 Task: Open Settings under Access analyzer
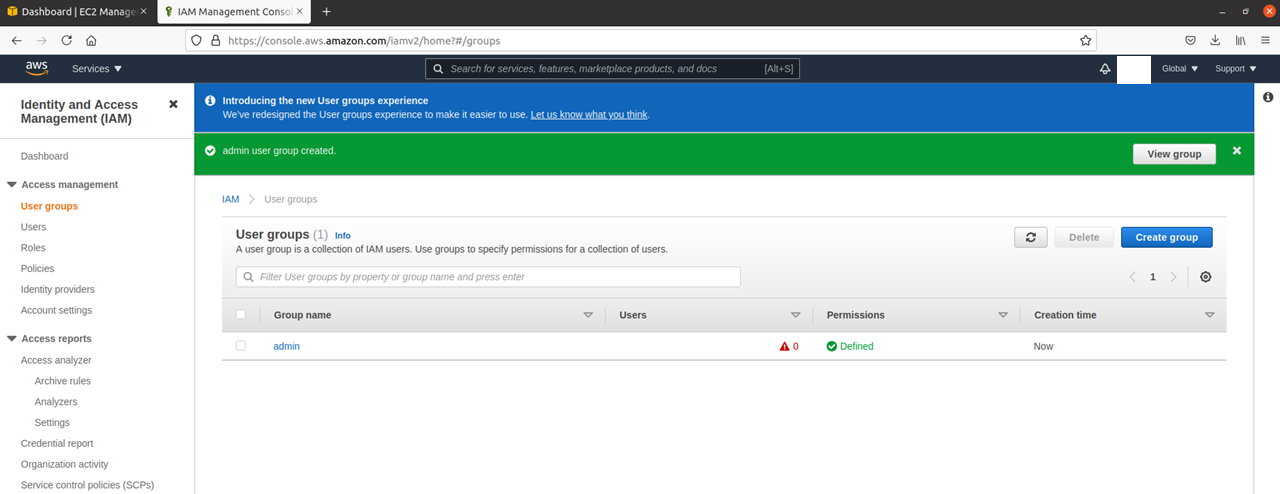[x=52, y=423]
